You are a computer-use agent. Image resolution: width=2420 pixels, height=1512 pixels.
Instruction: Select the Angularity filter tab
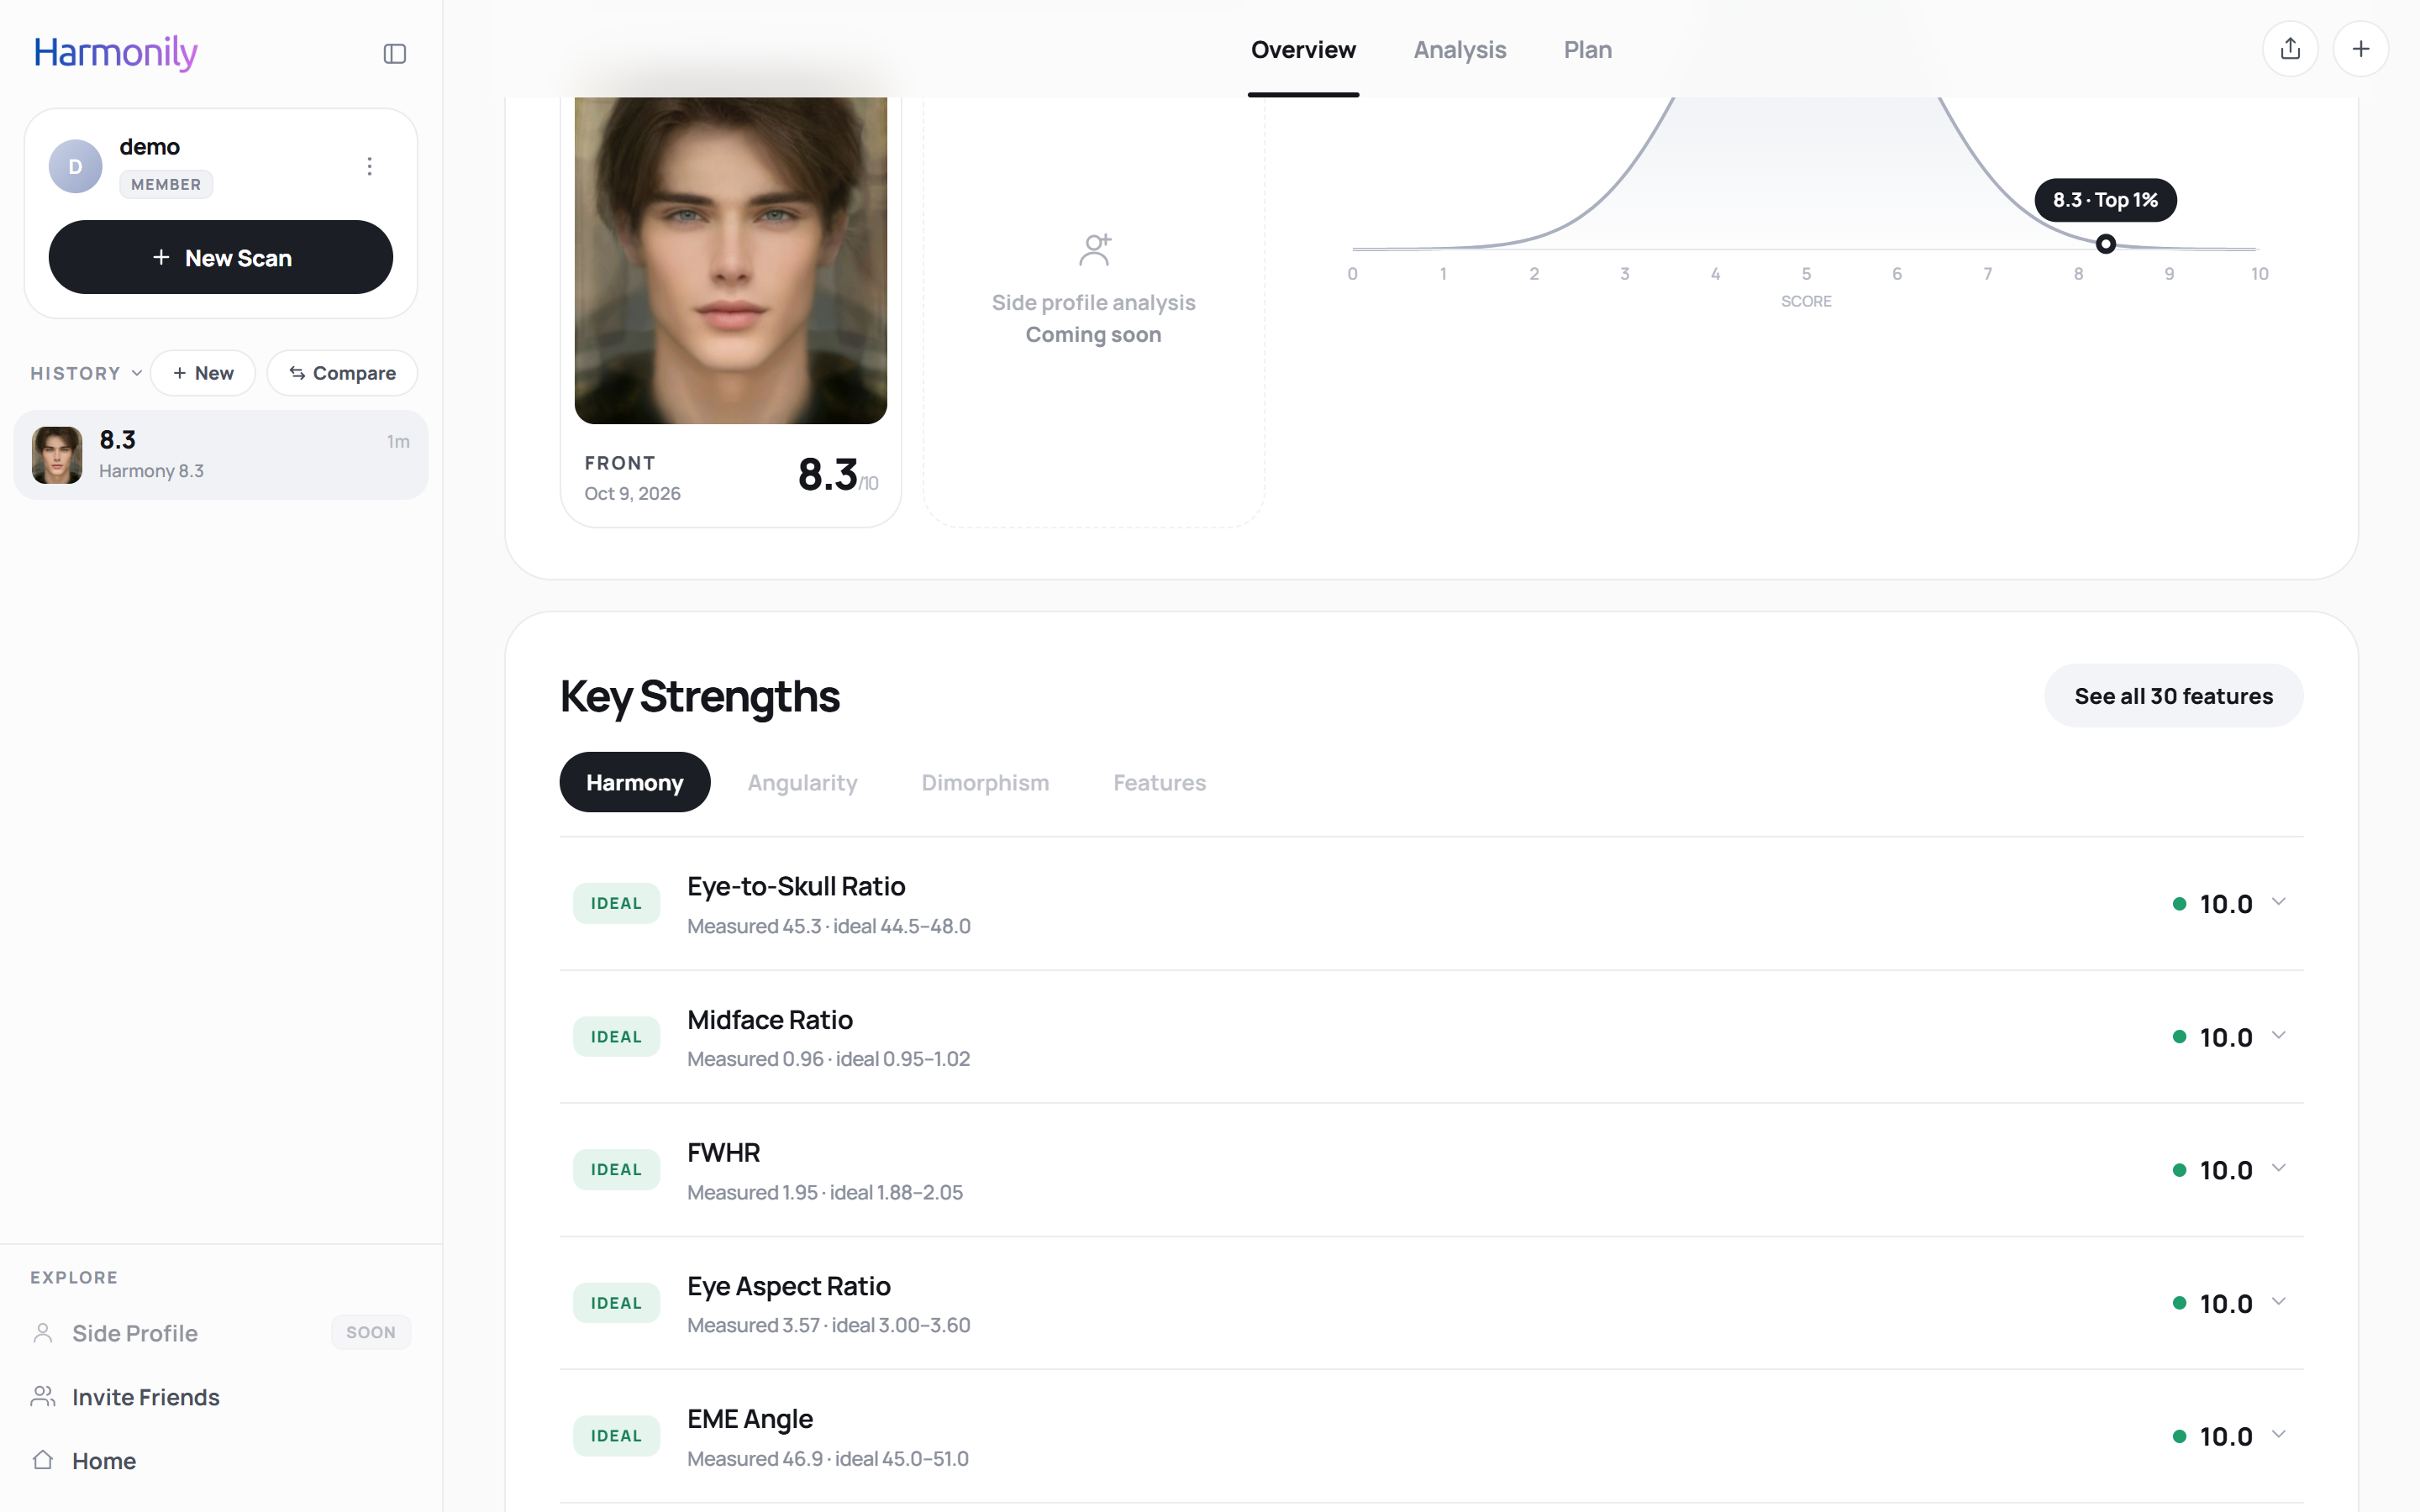[802, 782]
